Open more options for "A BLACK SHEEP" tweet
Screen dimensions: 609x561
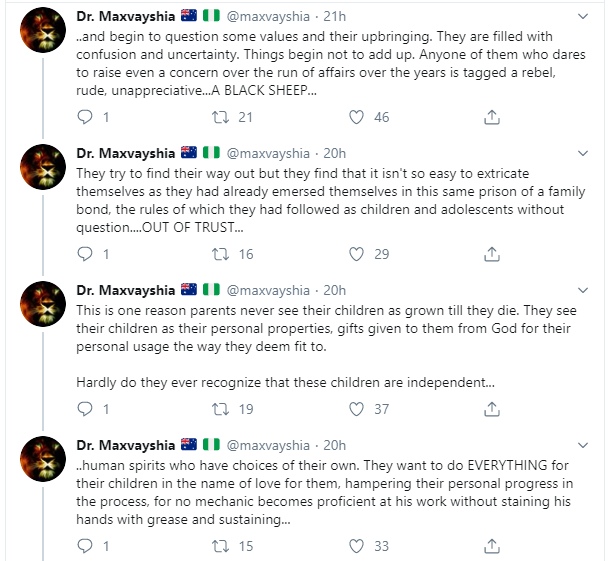coord(584,17)
